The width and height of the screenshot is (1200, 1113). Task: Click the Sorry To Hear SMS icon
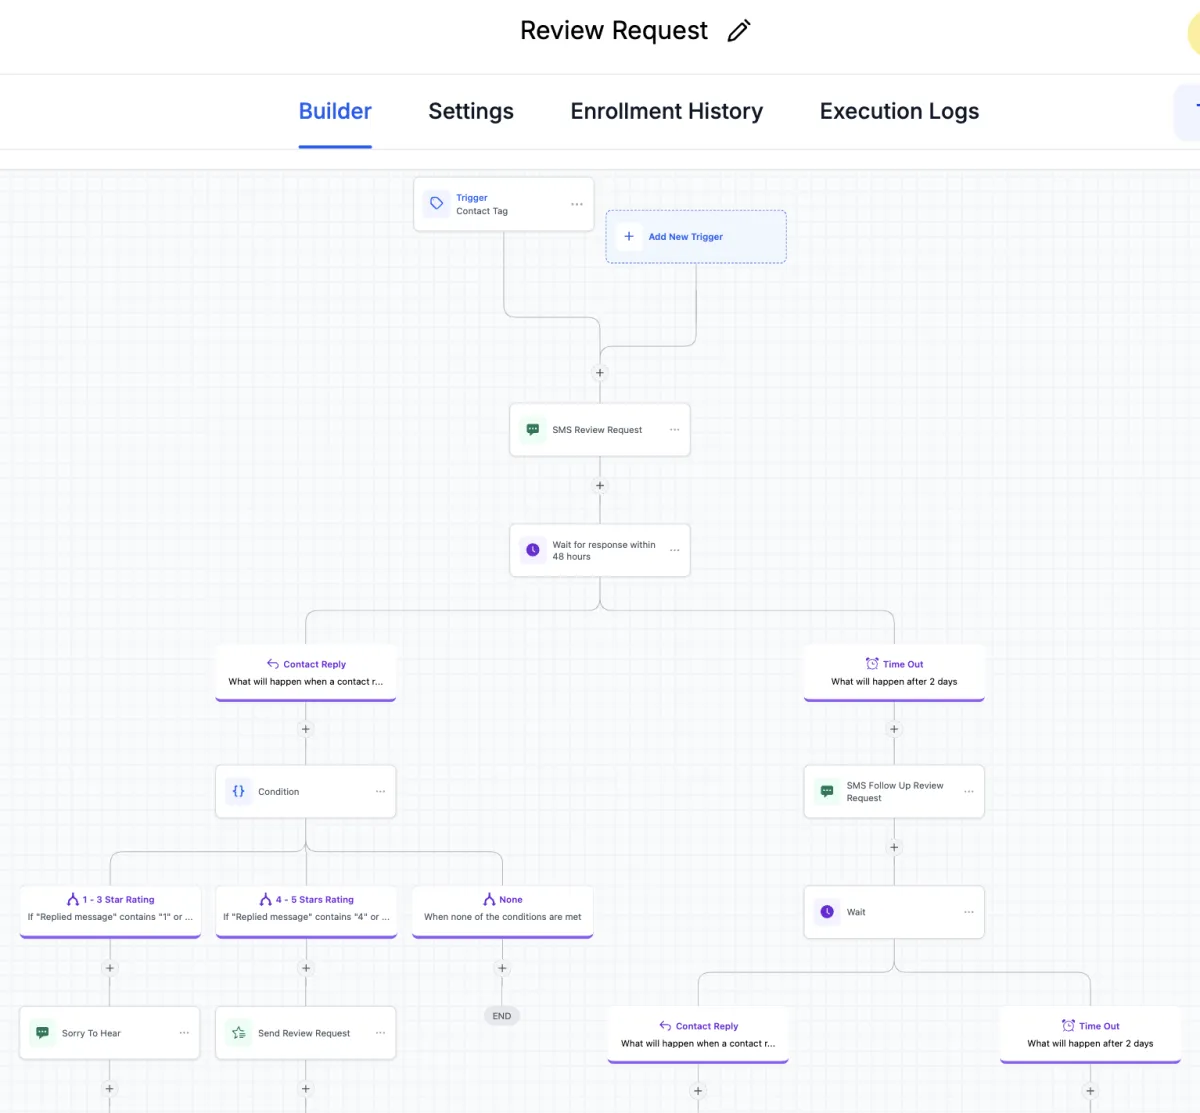click(42, 1033)
